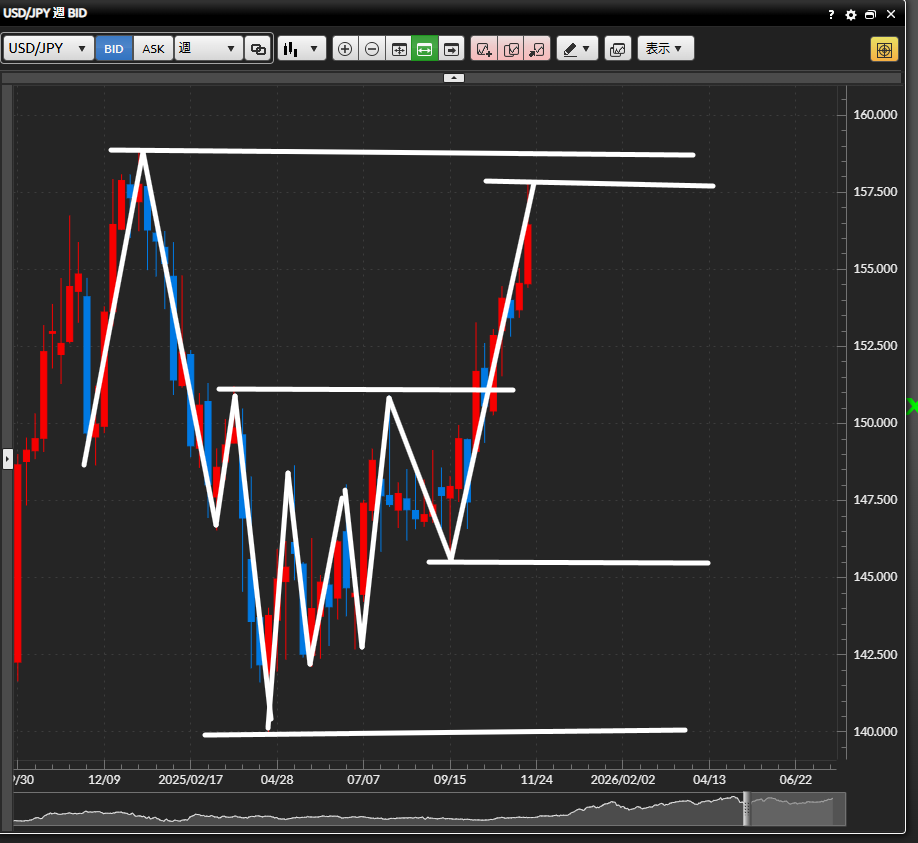Open the drawing pen tool menu

577,49
